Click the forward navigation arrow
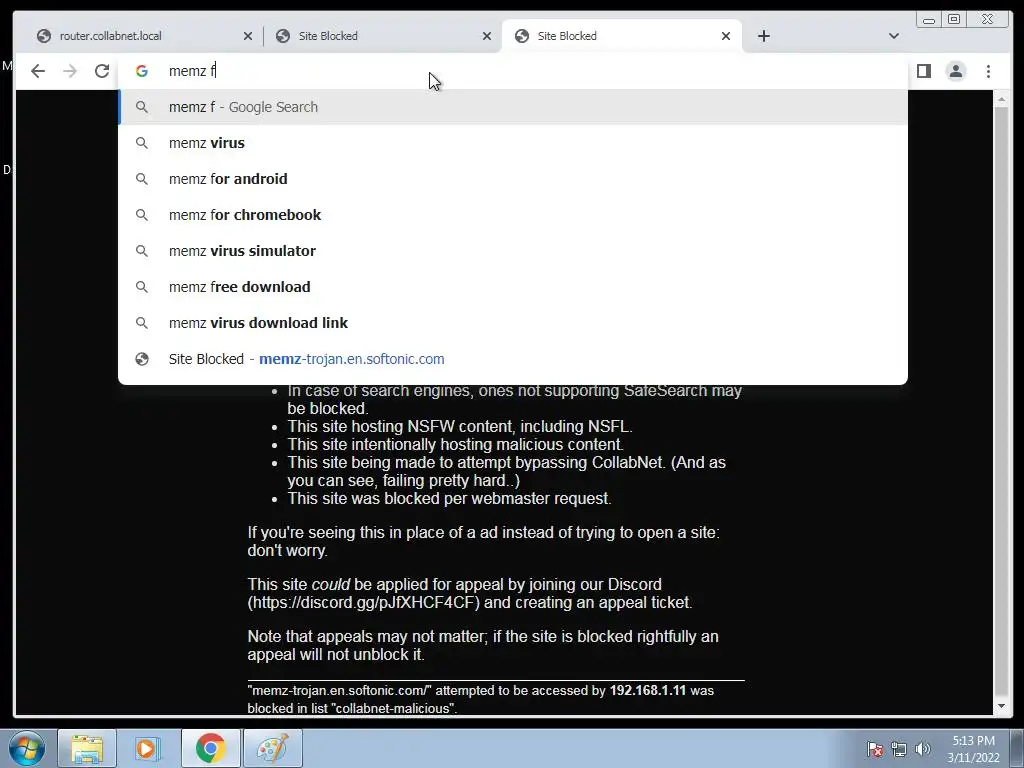1024x768 pixels. pyautogui.click(x=70, y=71)
